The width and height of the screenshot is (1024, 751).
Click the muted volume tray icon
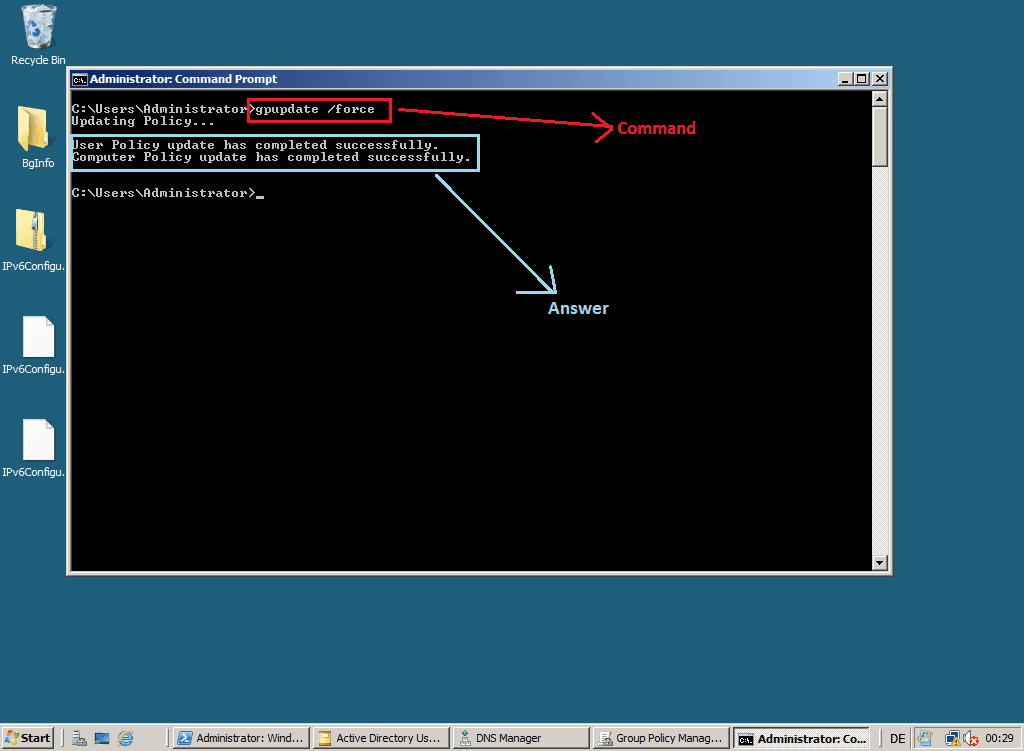(969, 738)
